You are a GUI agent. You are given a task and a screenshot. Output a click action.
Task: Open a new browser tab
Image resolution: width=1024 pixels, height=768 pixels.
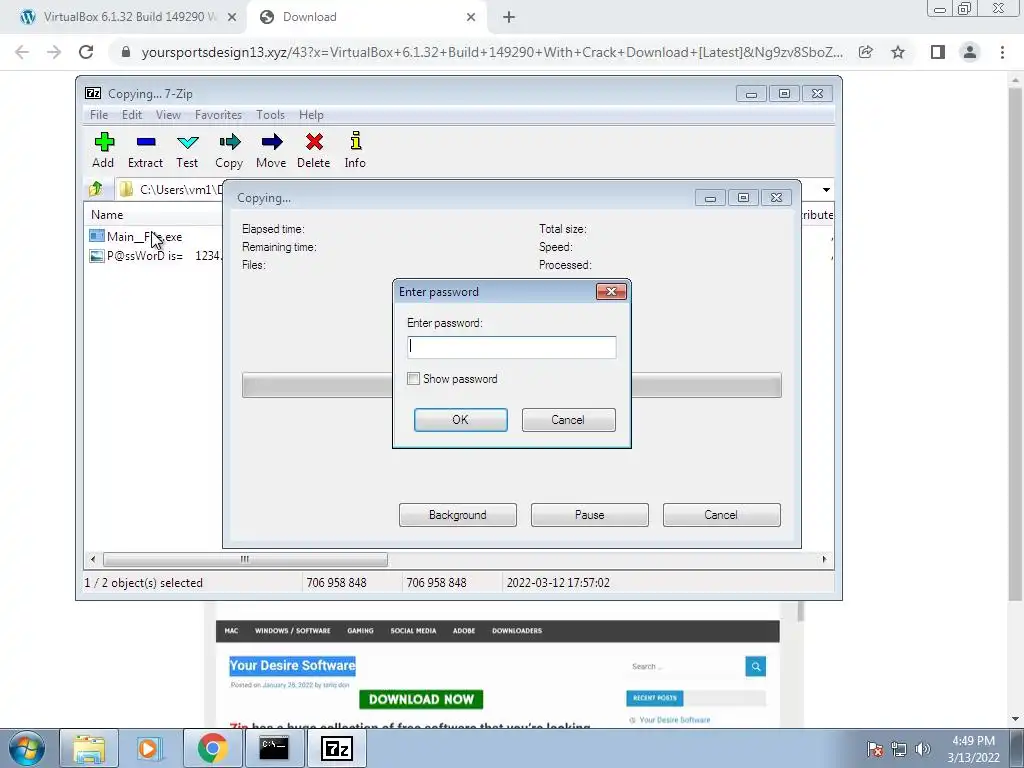click(509, 18)
